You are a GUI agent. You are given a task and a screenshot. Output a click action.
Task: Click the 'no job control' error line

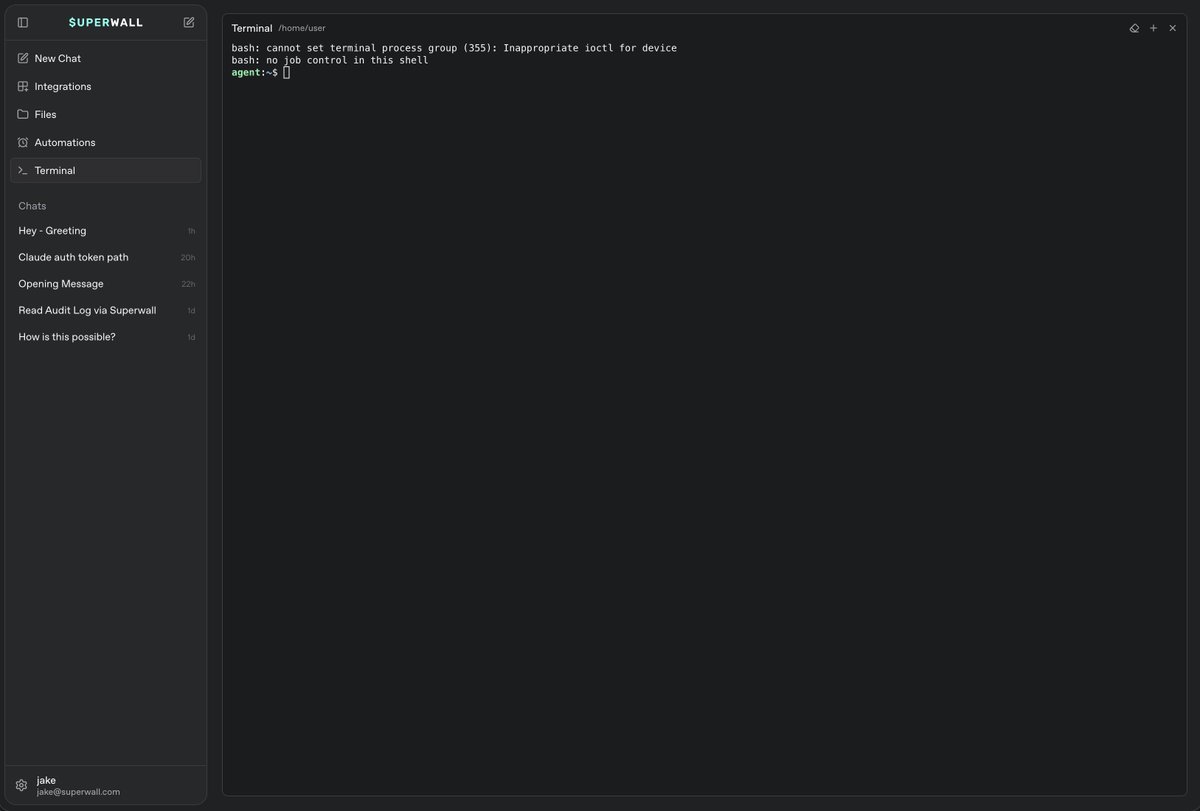[x=330, y=60]
